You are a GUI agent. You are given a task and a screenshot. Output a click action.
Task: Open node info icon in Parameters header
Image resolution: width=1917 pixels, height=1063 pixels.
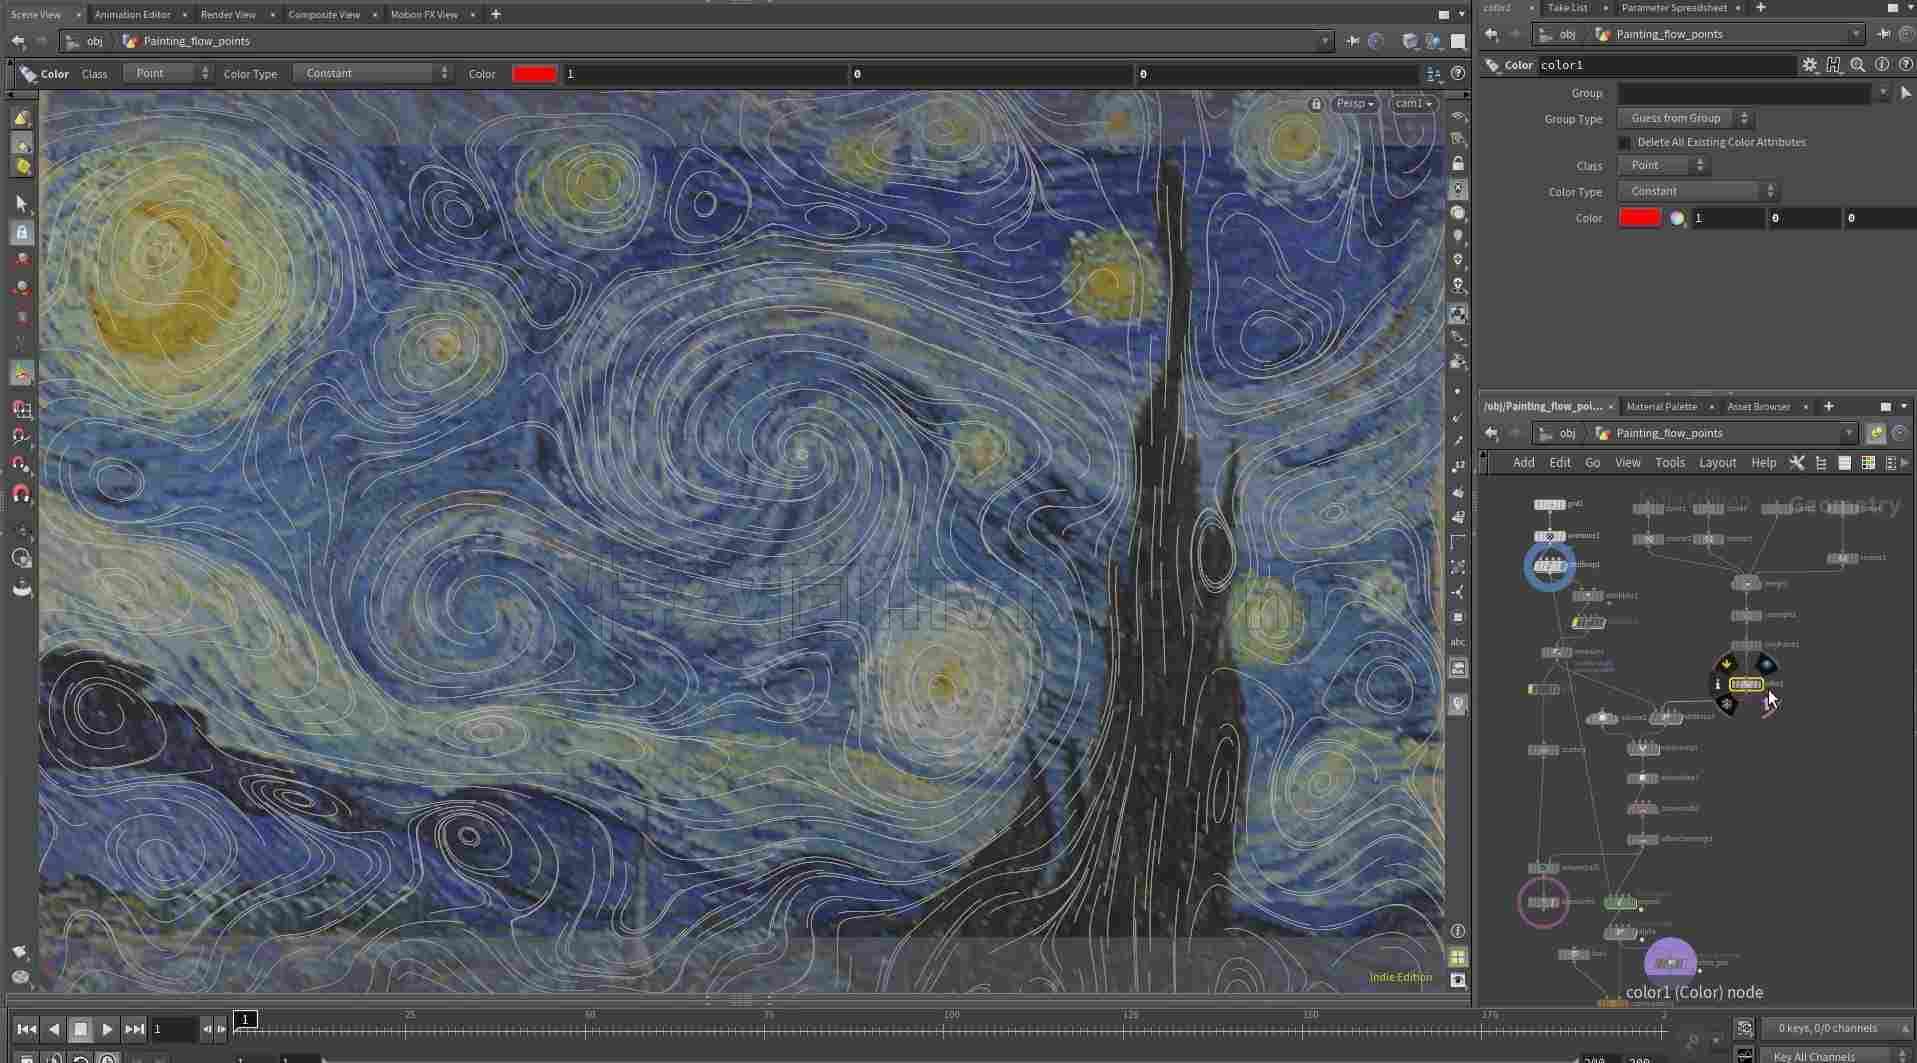(1881, 65)
